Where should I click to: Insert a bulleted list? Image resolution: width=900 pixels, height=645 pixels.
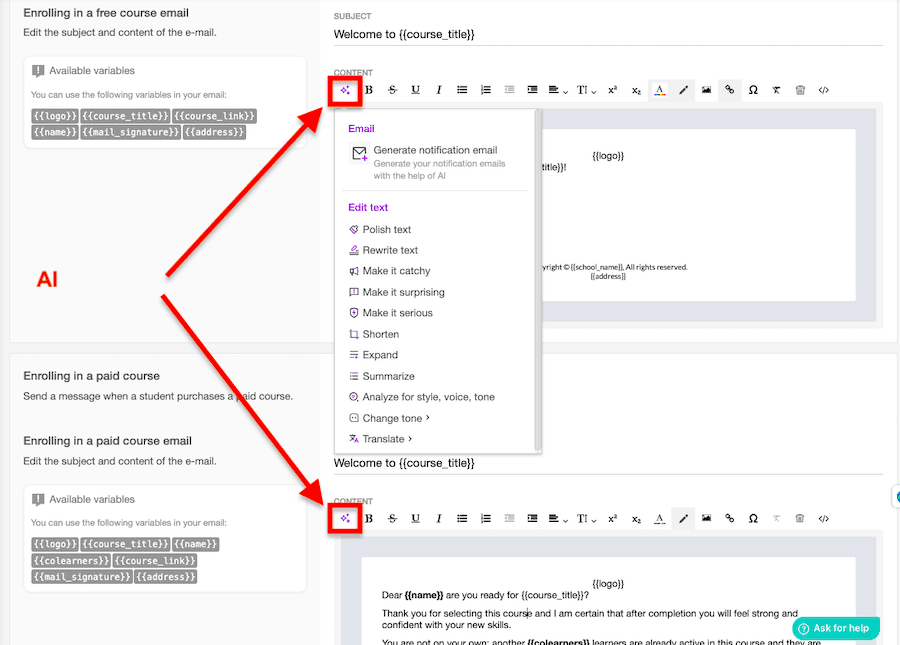point(462,89)
